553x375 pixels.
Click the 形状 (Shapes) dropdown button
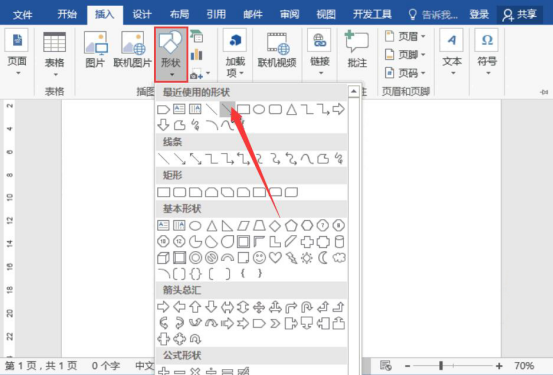coord(171,54)
